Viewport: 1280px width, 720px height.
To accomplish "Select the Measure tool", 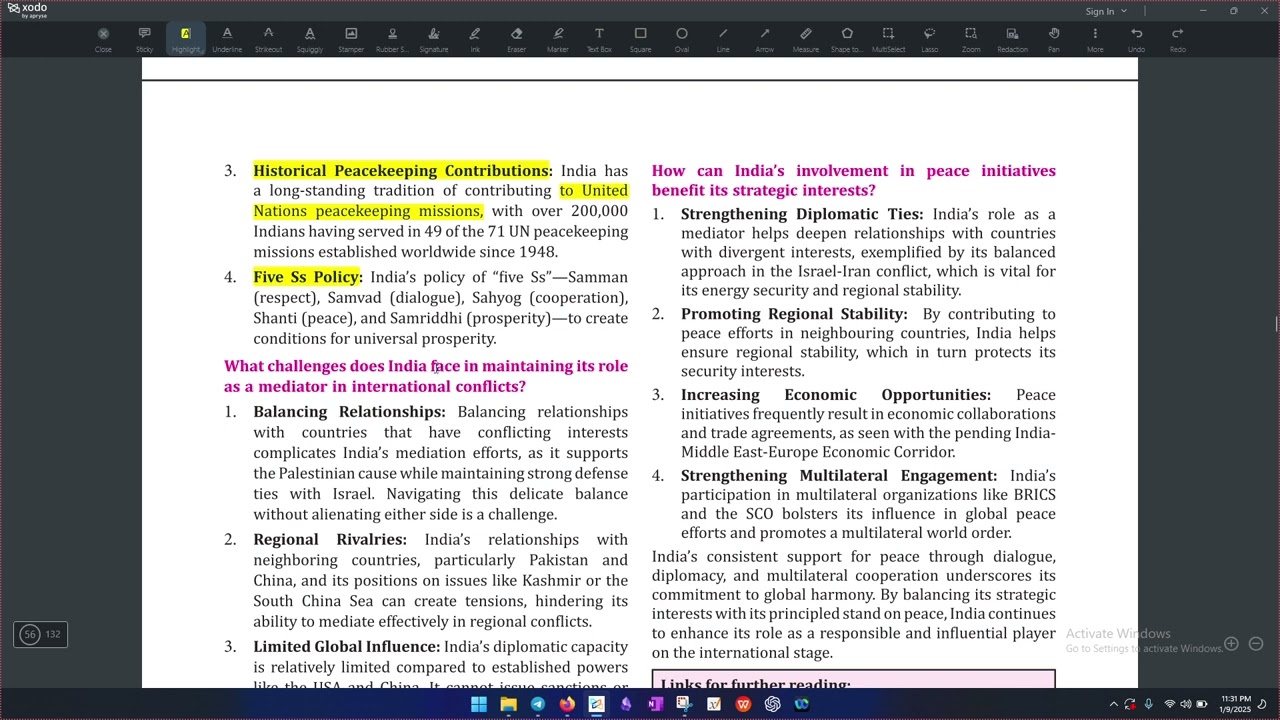I will [x=806, y=39].
